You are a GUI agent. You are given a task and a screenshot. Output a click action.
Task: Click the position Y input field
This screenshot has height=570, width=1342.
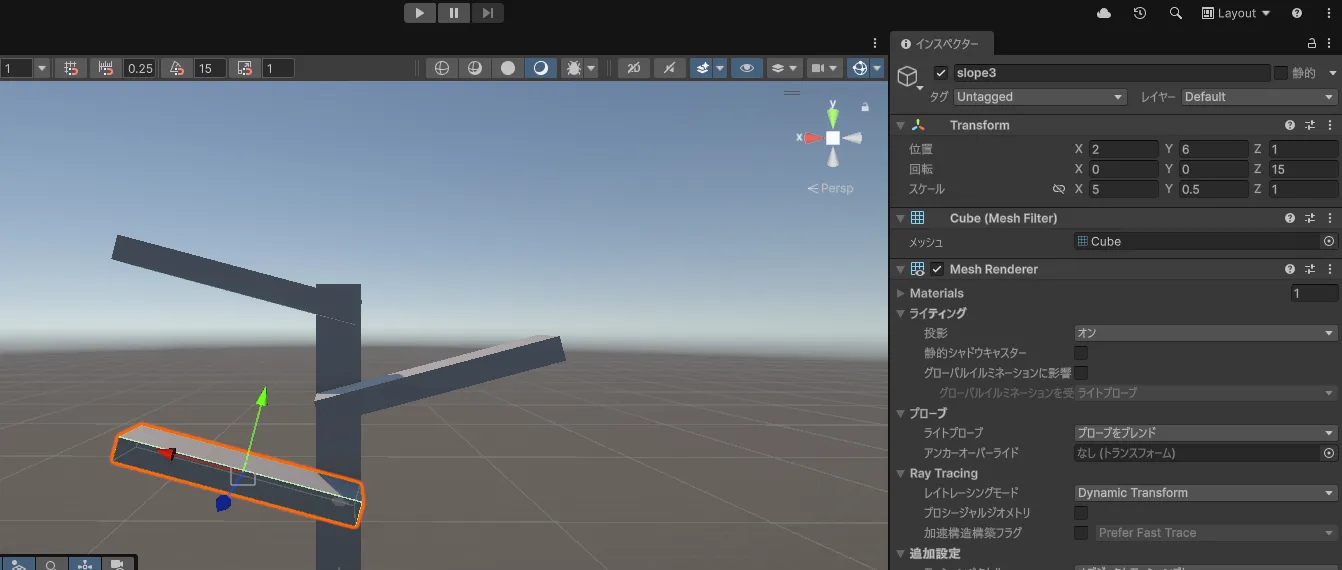(x=1214, y=149)
